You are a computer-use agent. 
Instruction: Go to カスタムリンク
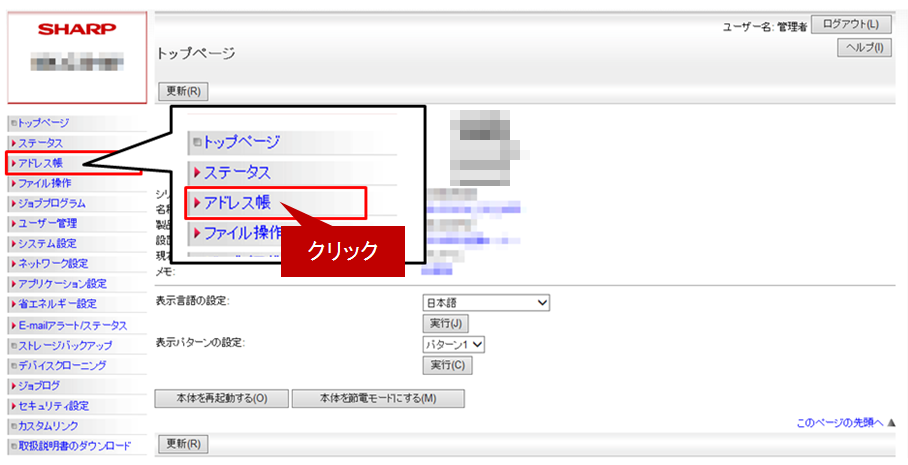(48, 426)
